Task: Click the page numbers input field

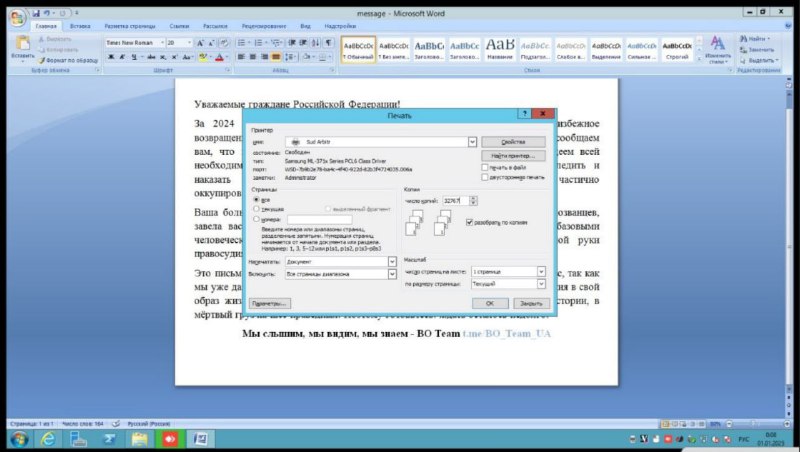Action: click(x=319, y=219)
